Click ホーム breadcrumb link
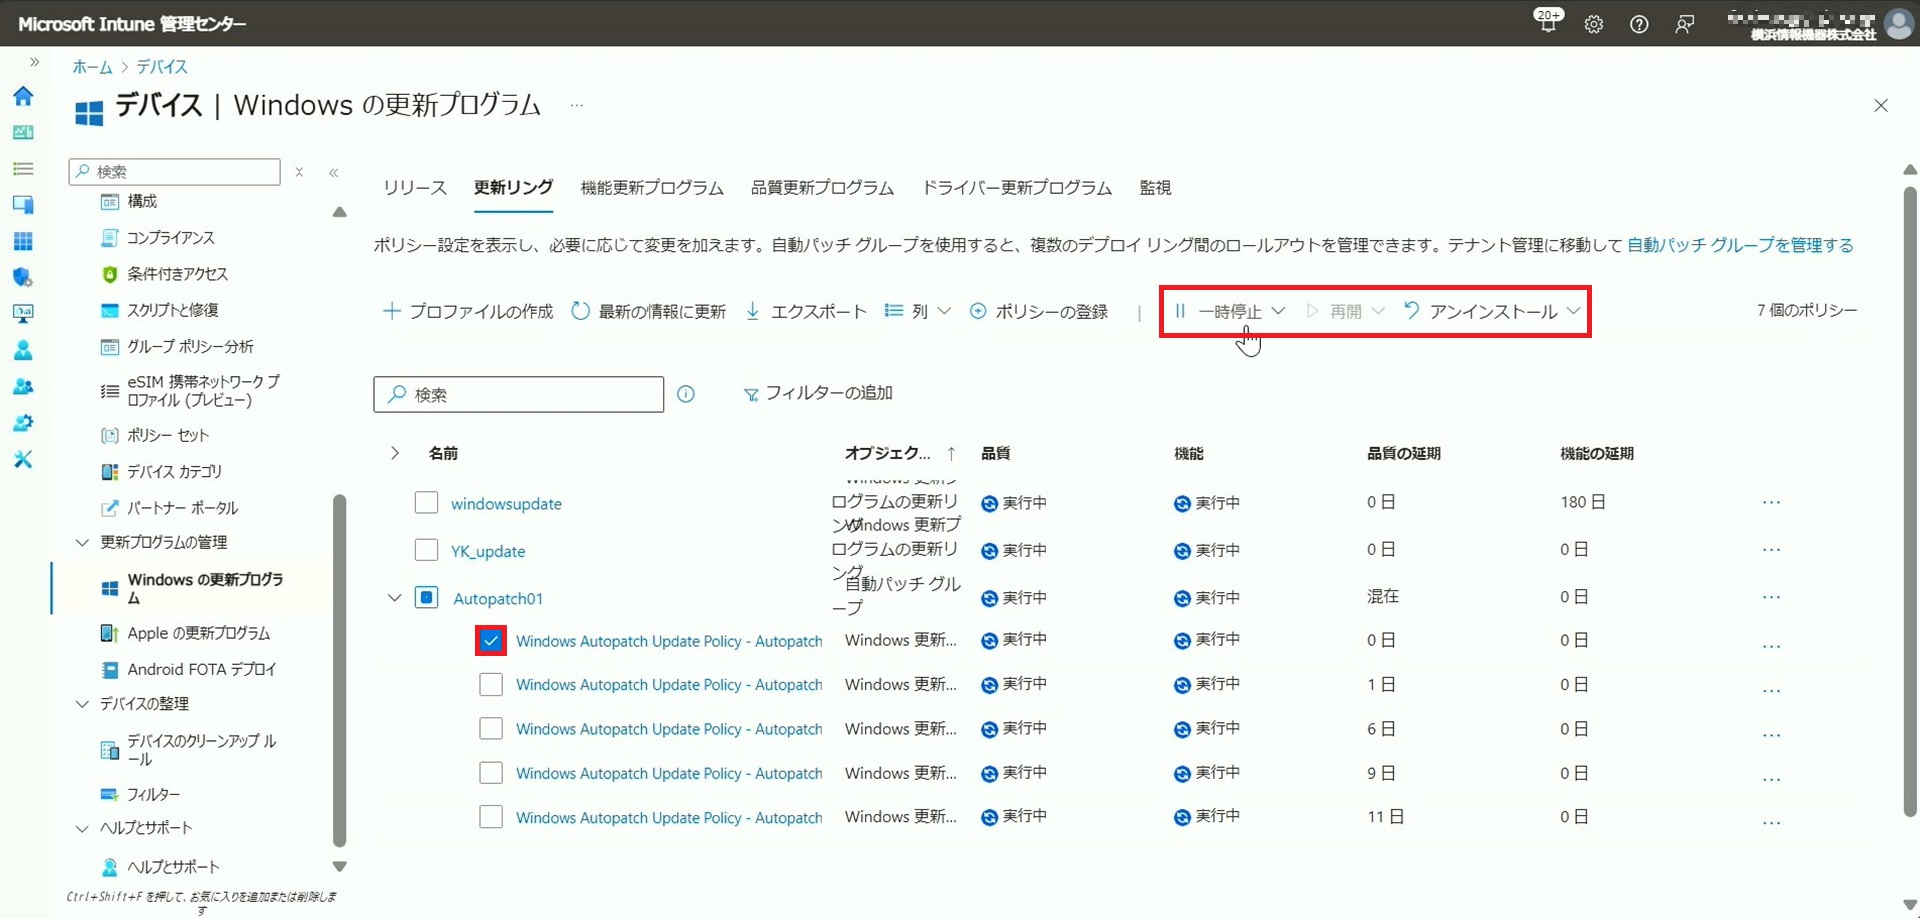Image resolution: width=1920 pixels, height=918 pixels. (92, 67)
